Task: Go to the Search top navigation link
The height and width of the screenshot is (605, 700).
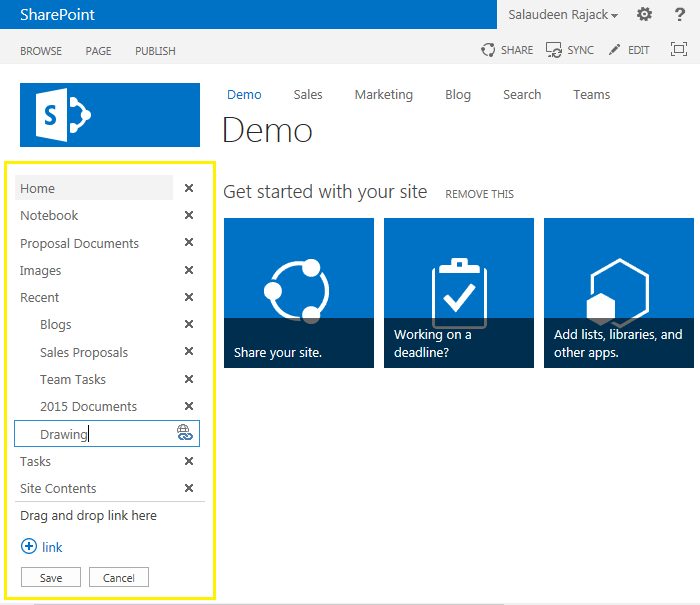Action: (522, 95)
